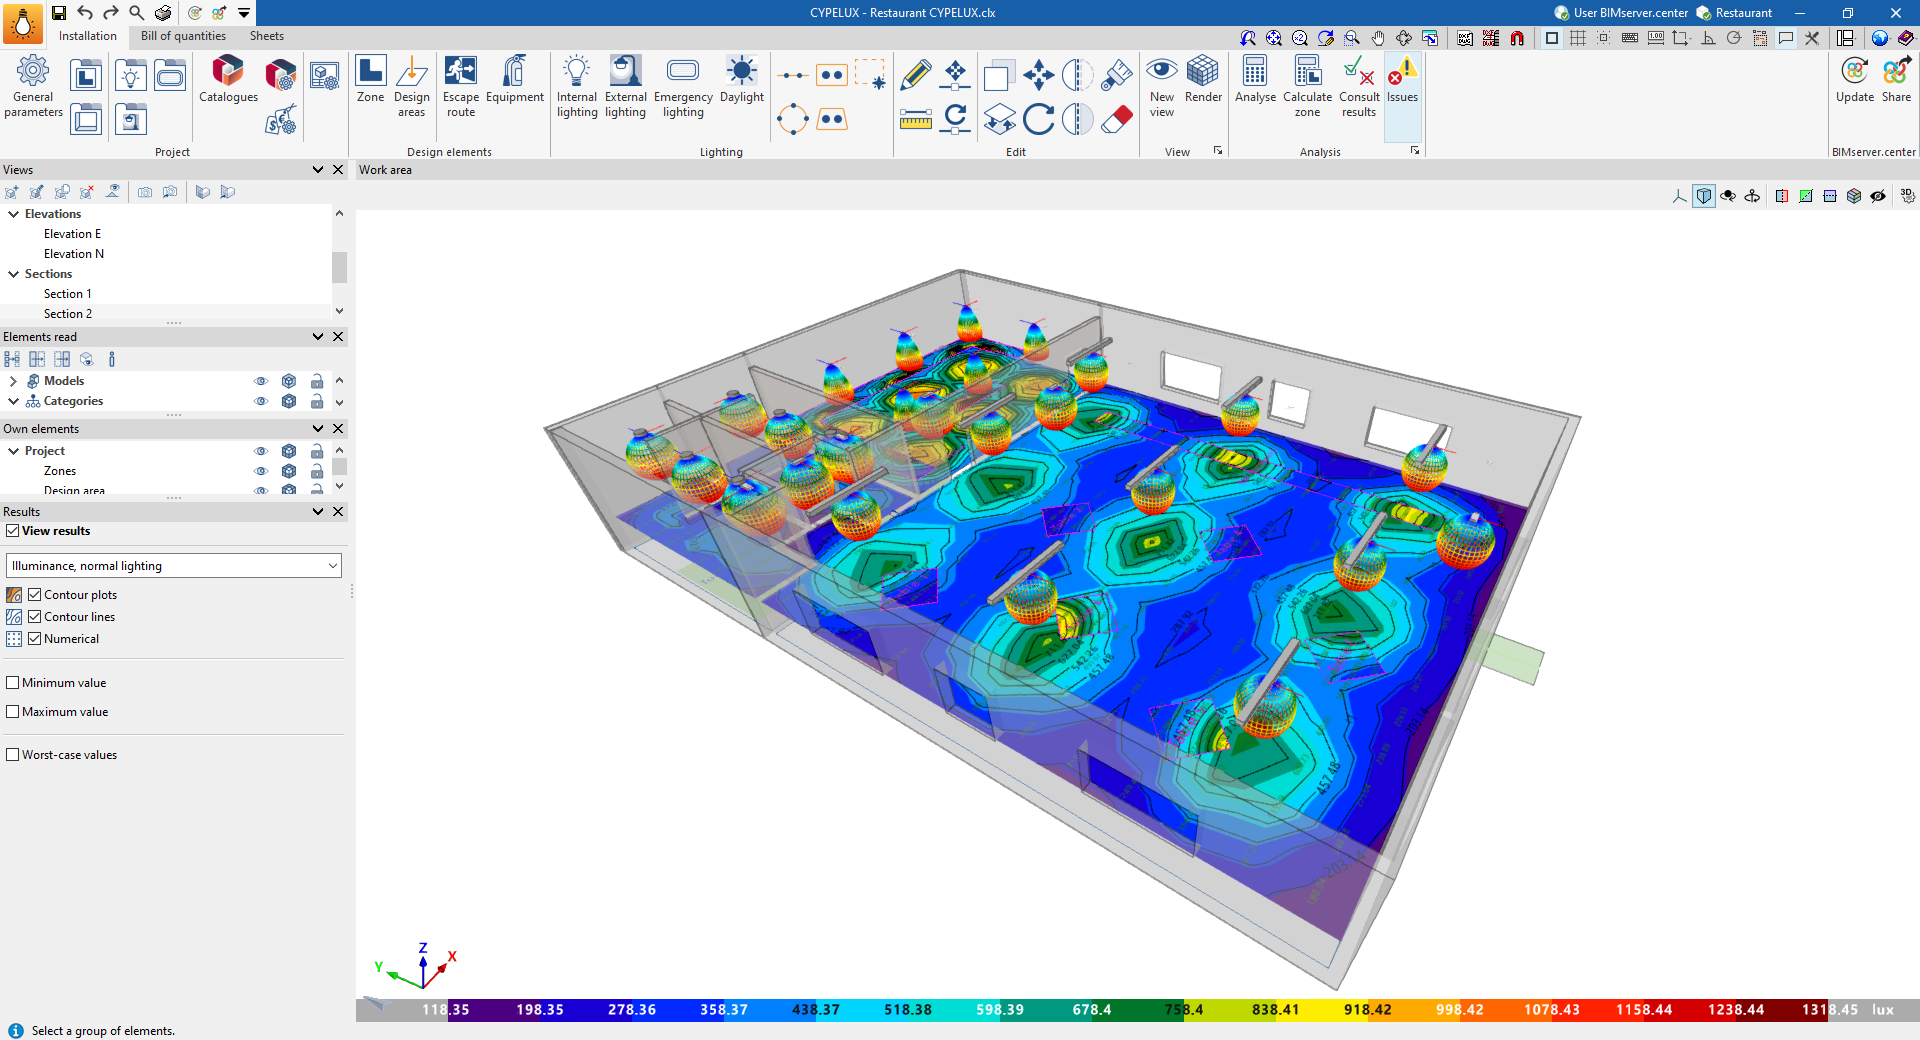
Task: Open the Illuminance, normal lighting dropdown
Action: (174, 566)
